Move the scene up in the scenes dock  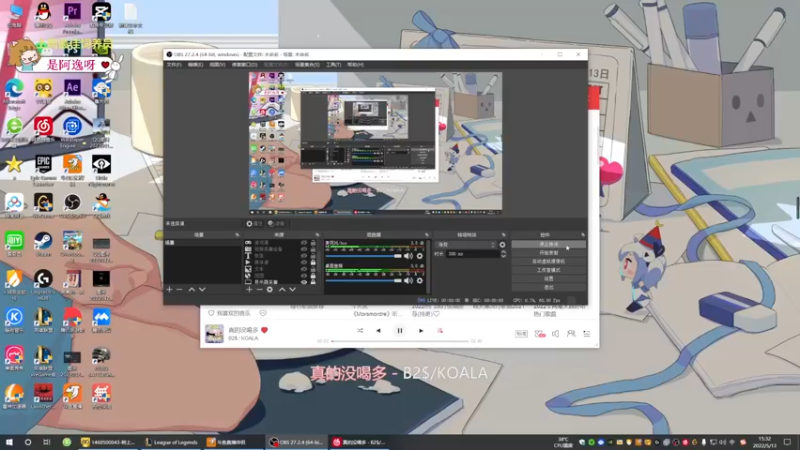tap(192, 289)
